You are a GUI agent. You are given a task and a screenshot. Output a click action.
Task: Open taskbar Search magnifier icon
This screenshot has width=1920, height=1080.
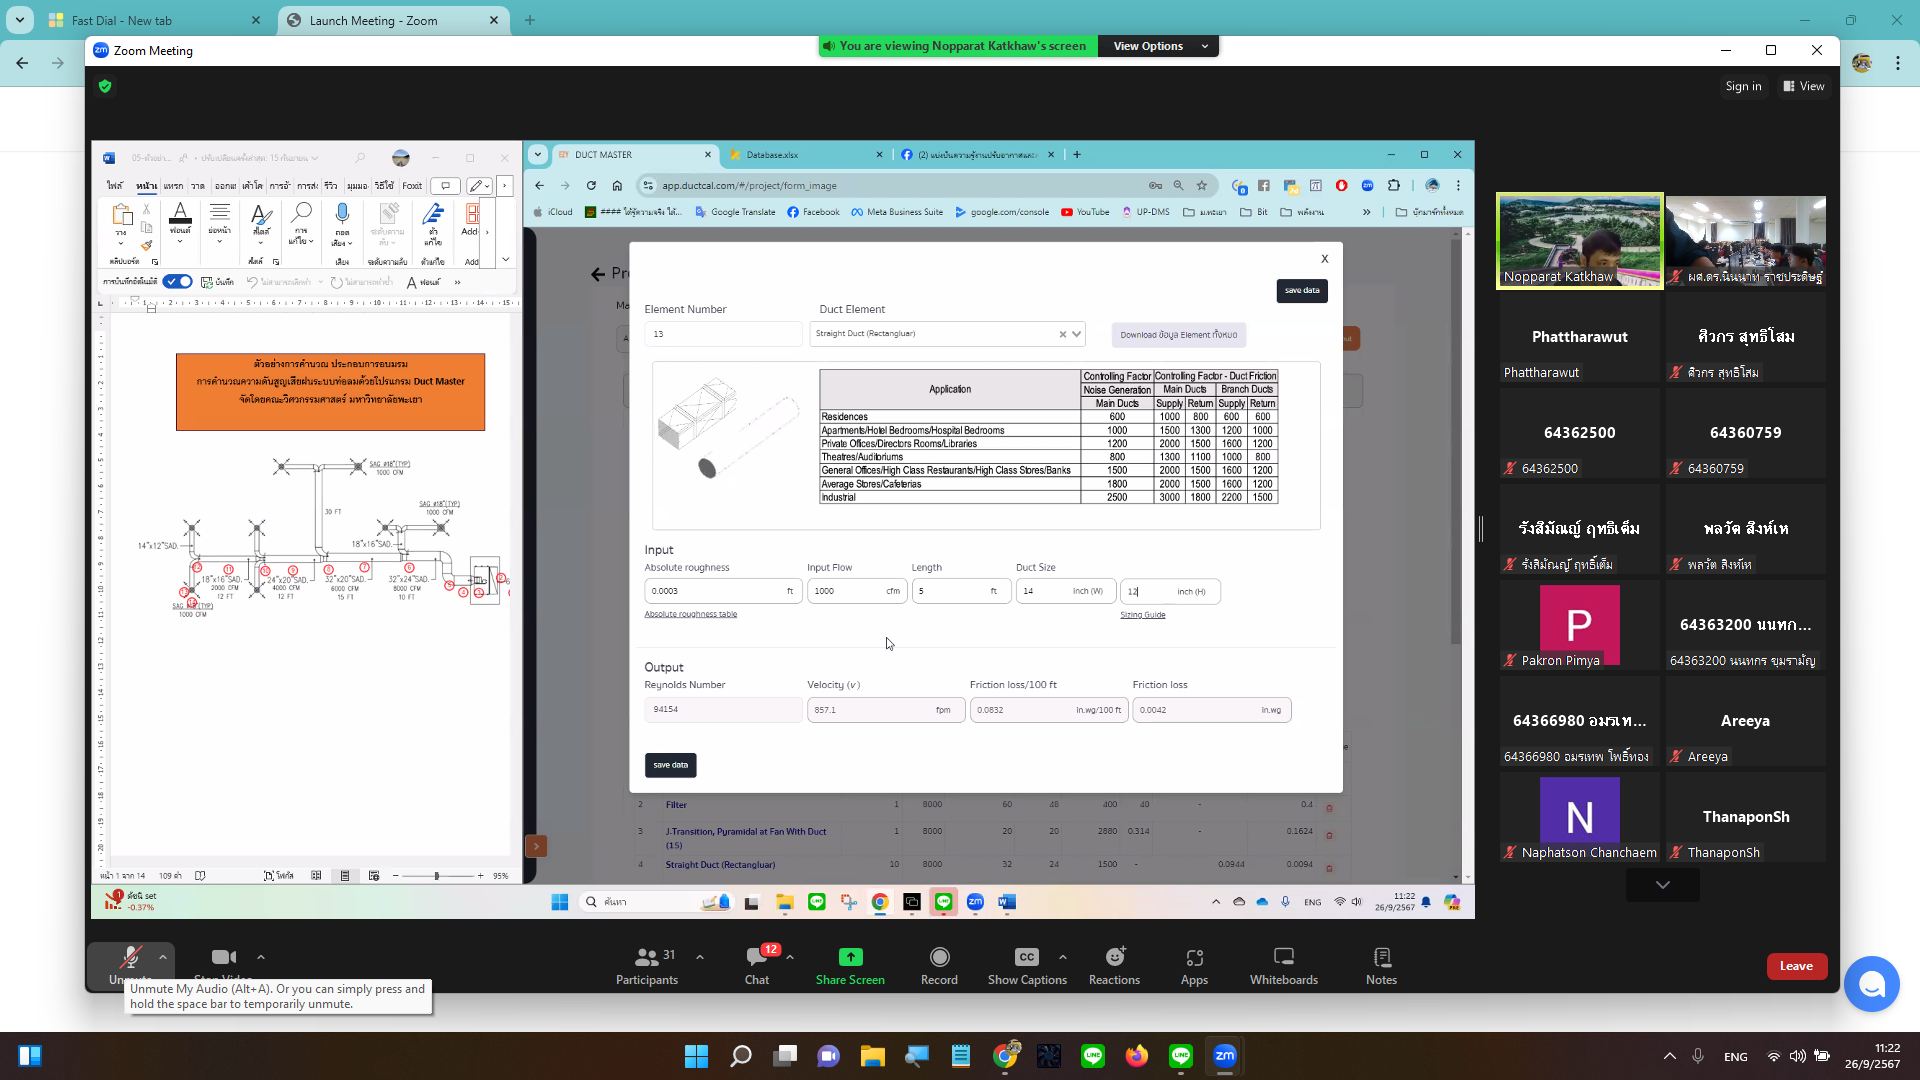[x=740, y=1056]
